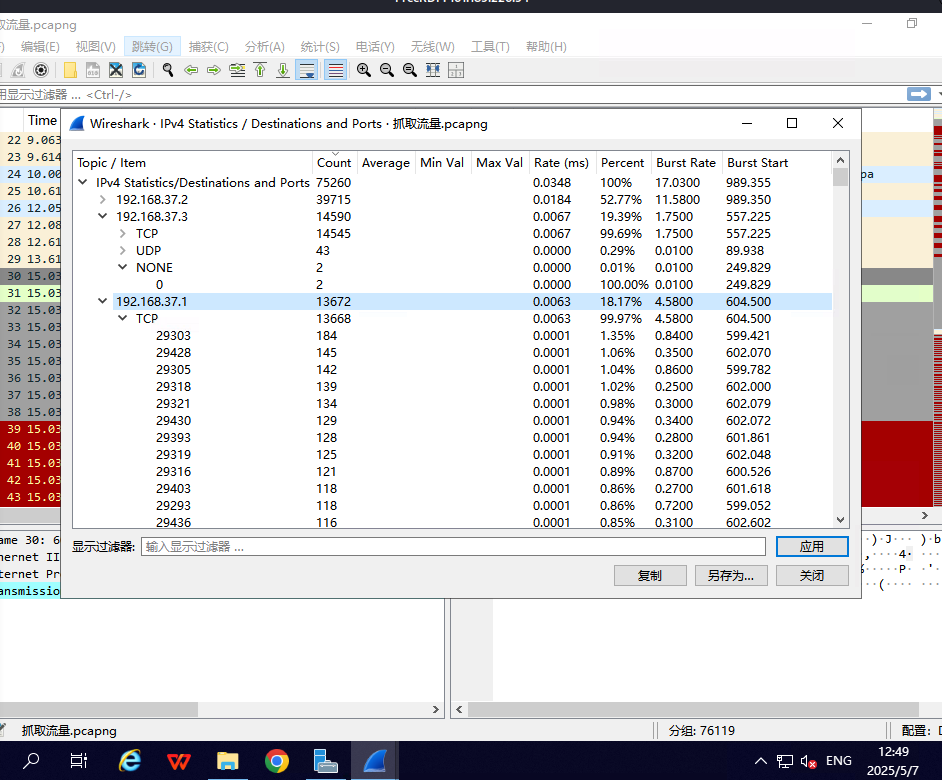Click the 另存为... save as button
This screenshot has width=942, height=780.
click(731, 576)
